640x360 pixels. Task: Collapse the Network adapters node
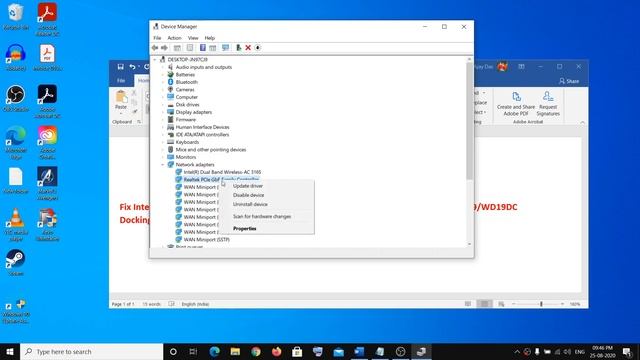(163, 165)
